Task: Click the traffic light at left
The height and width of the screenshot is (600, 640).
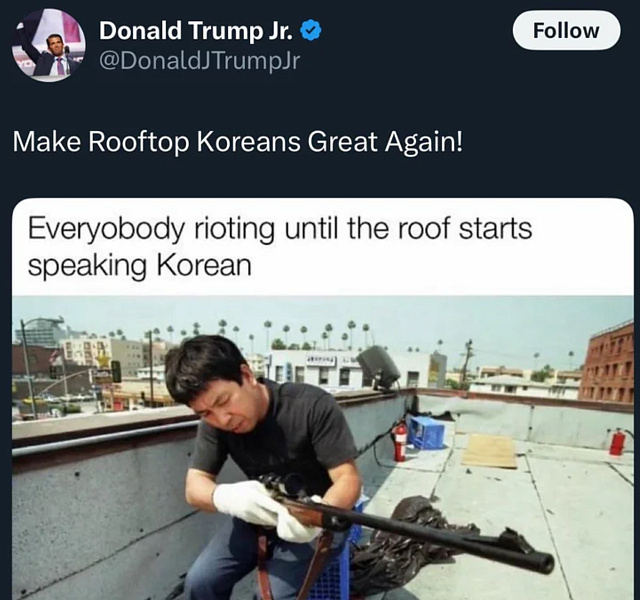Action: tap(116, 371)
